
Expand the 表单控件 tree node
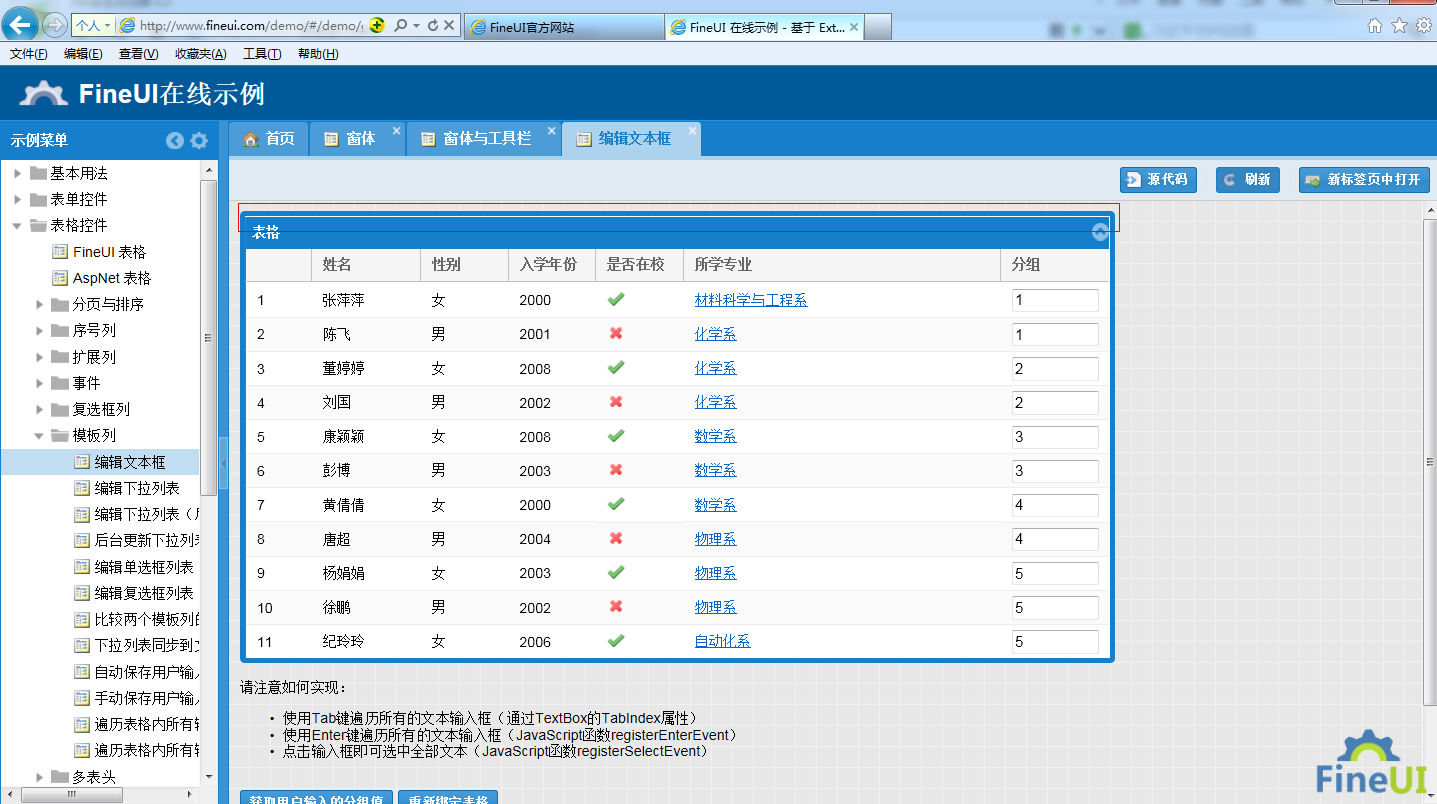click(x=17, y=199)
